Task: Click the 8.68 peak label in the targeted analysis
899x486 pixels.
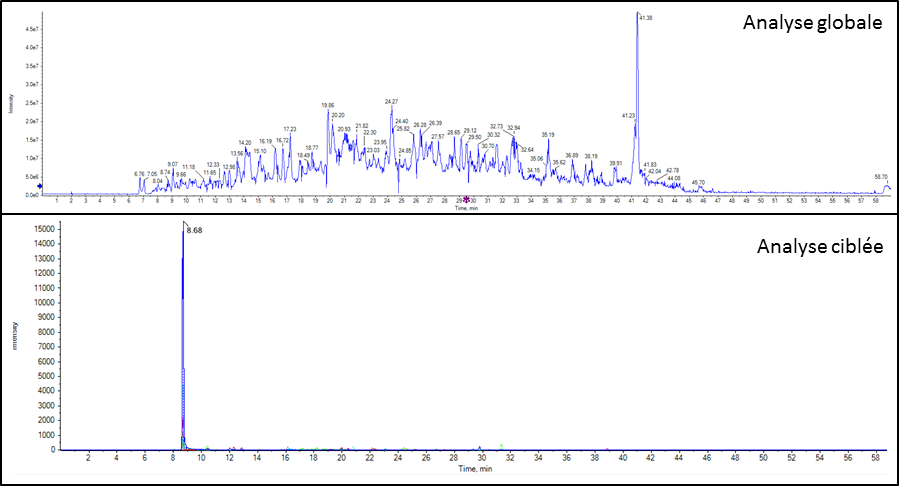Action: tap(195, 233)
